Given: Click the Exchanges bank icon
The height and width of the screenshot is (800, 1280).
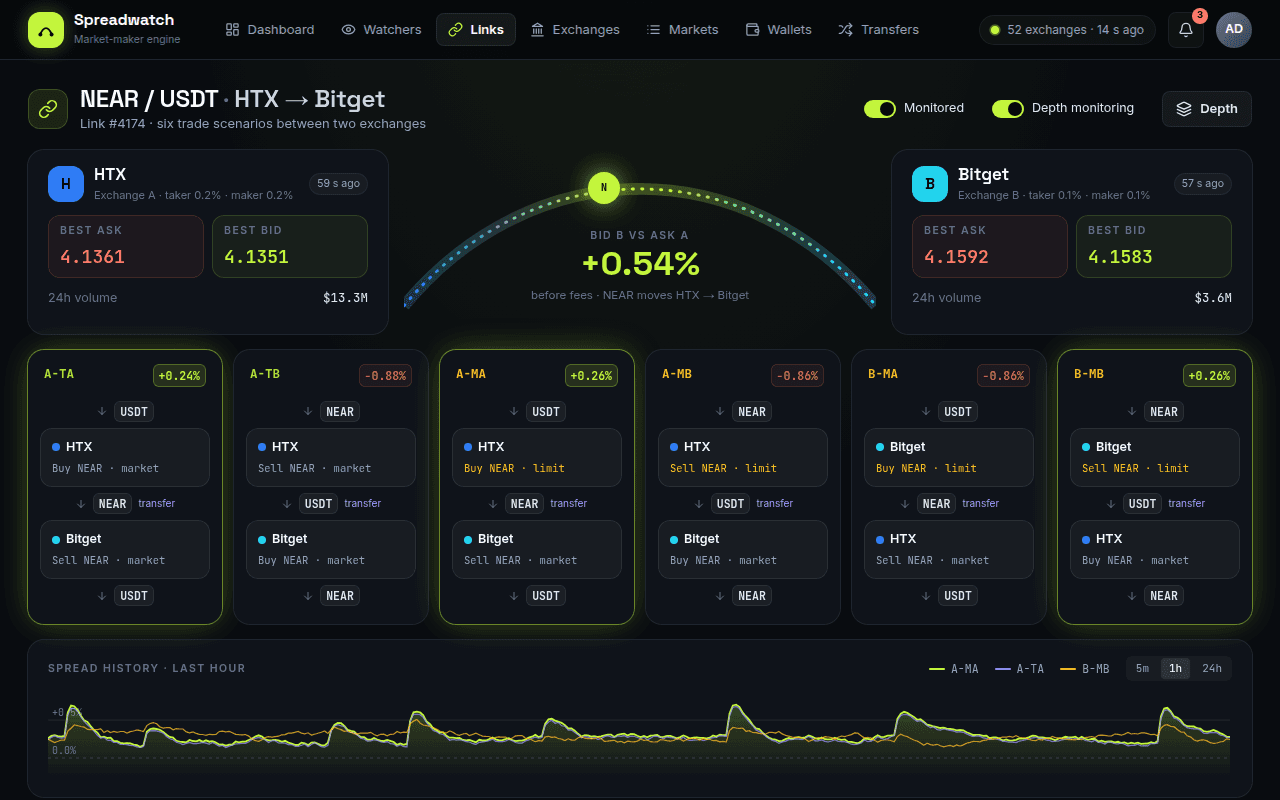Looking at the screenshot, I should 538,30.
